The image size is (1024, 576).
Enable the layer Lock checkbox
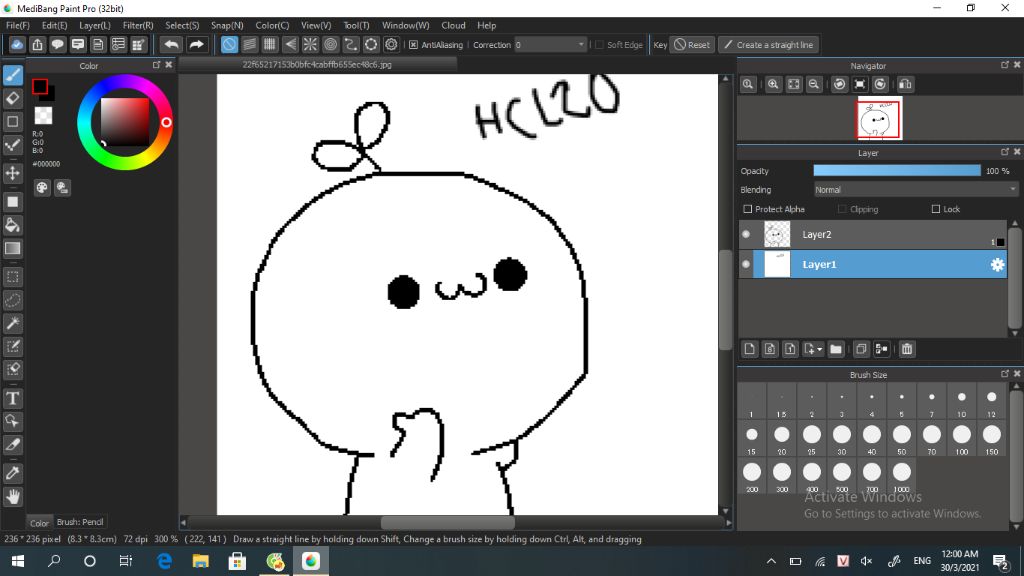tap(936, 209)
